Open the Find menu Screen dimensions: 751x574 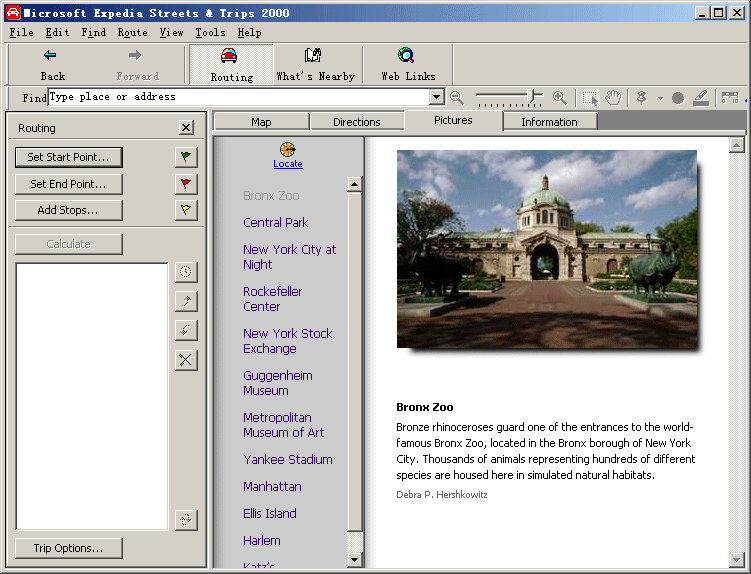pyautogui.click(x=94, y=33)
